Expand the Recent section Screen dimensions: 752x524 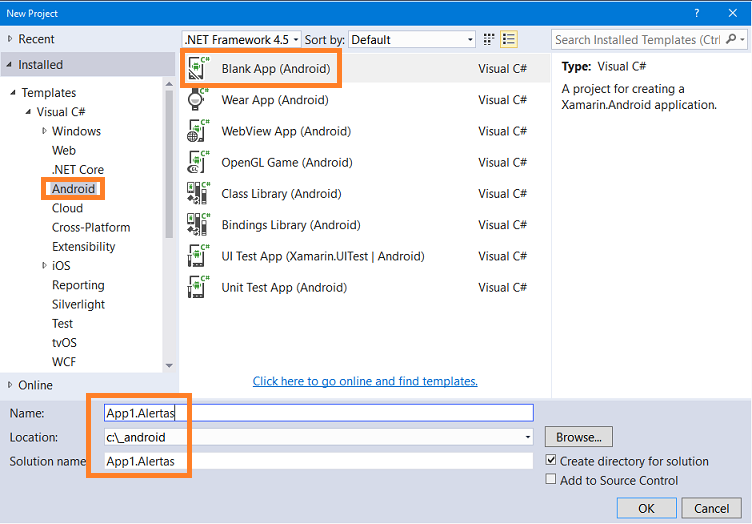pyautogui.click(x=10, y=39)
